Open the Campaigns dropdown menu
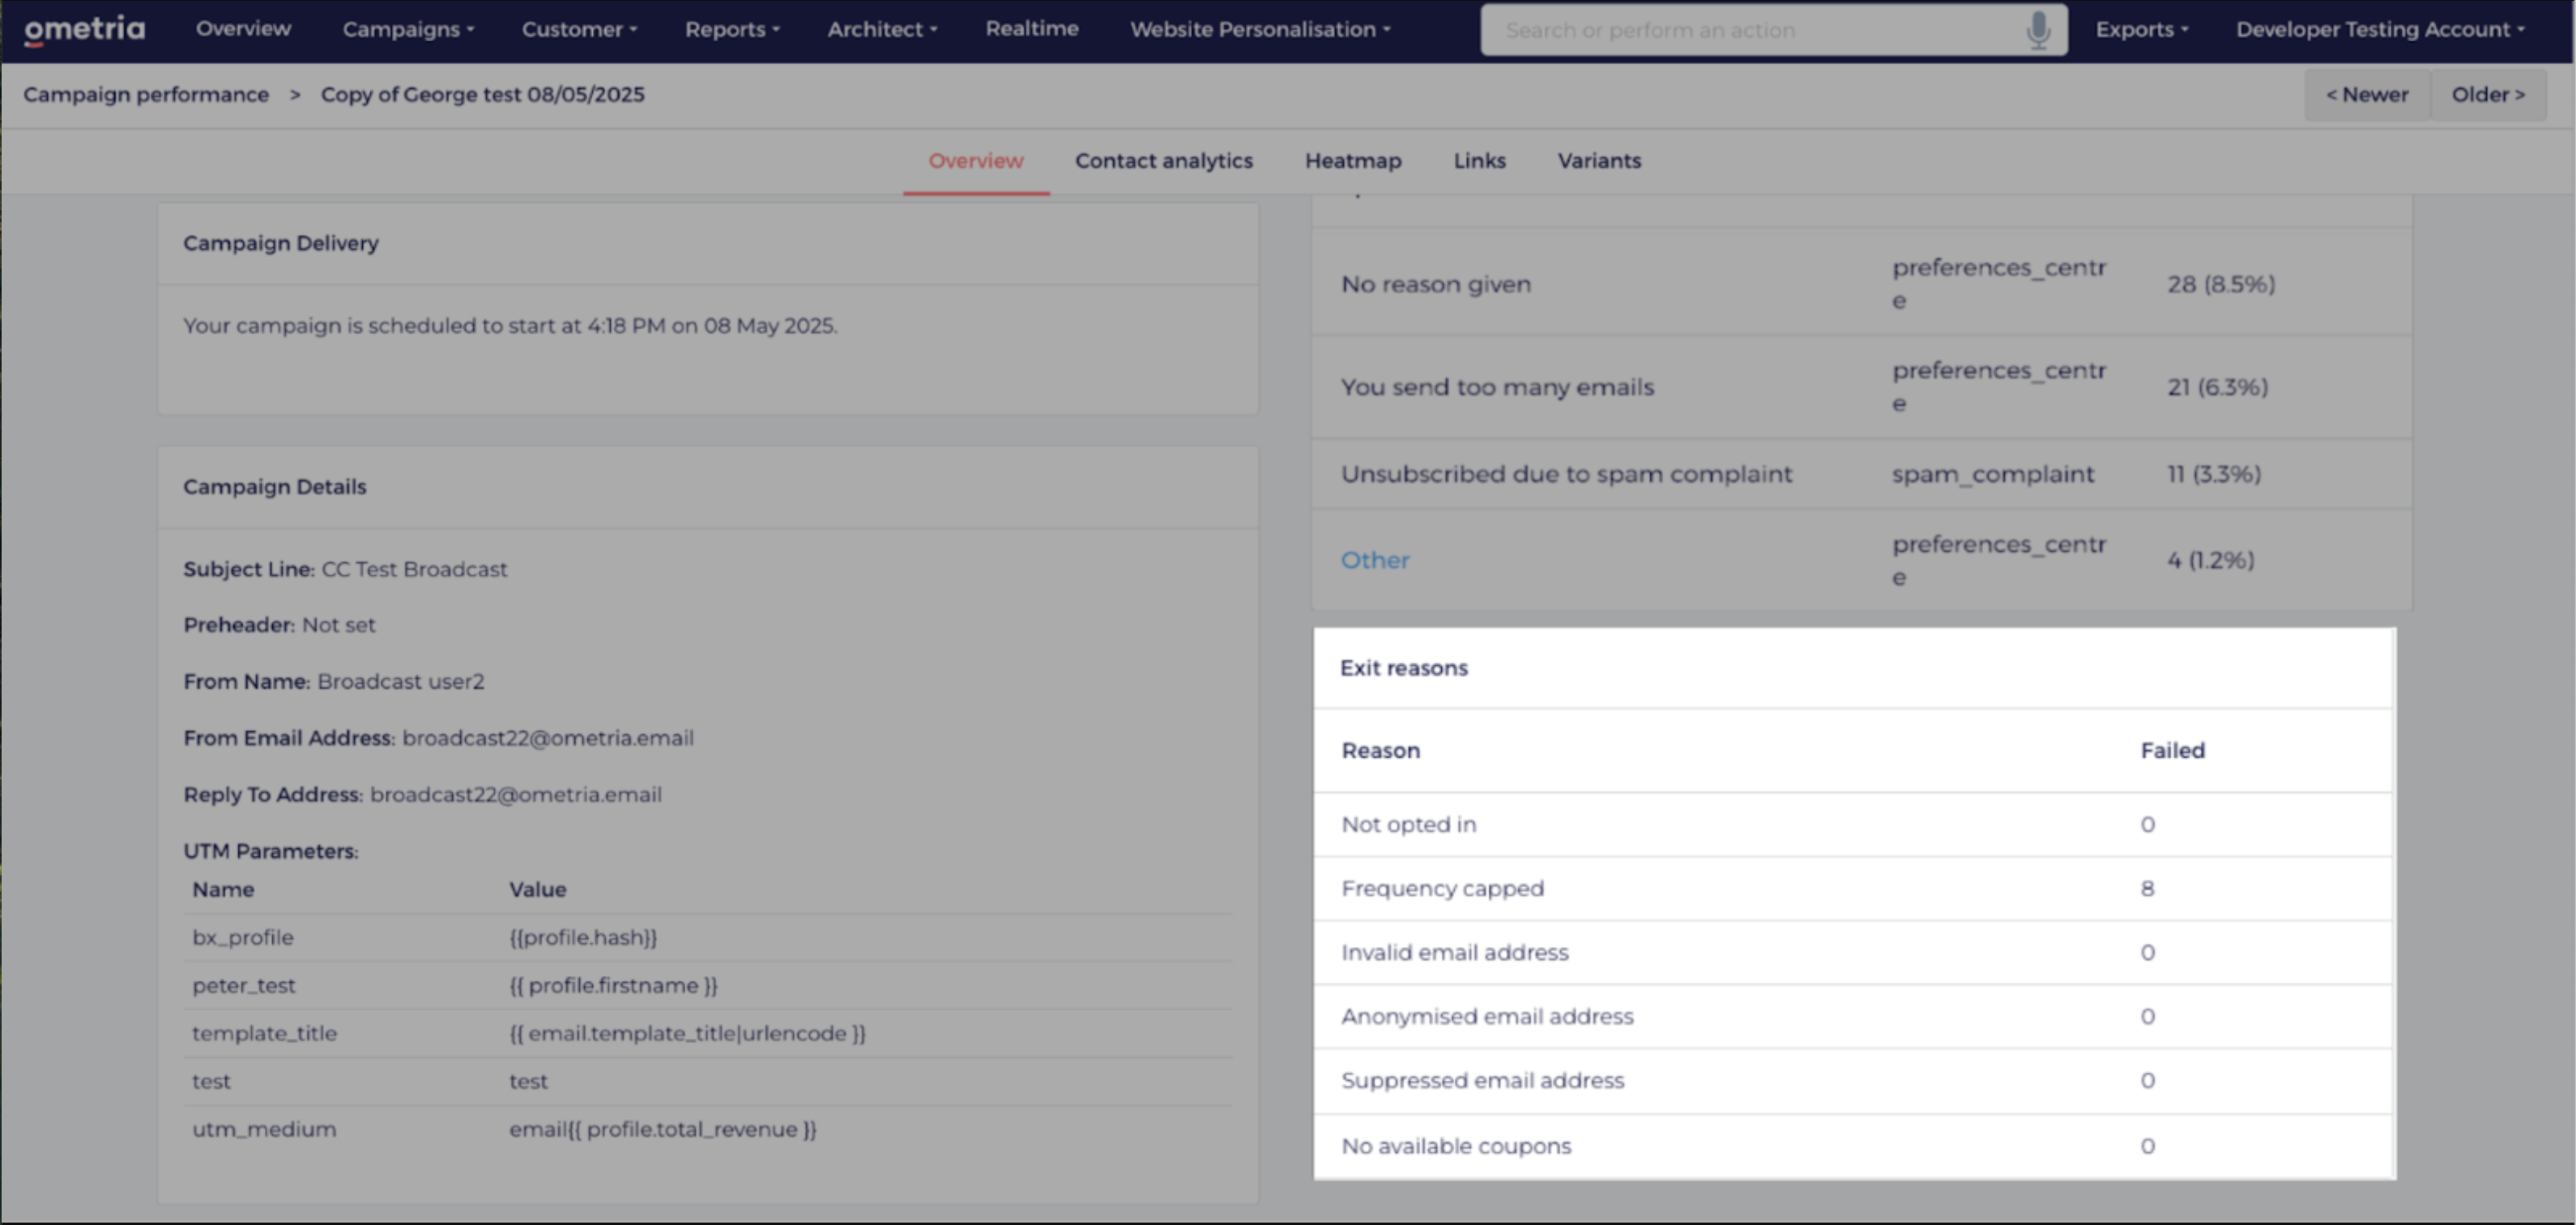2576x1225 pixels. [408, 30]
